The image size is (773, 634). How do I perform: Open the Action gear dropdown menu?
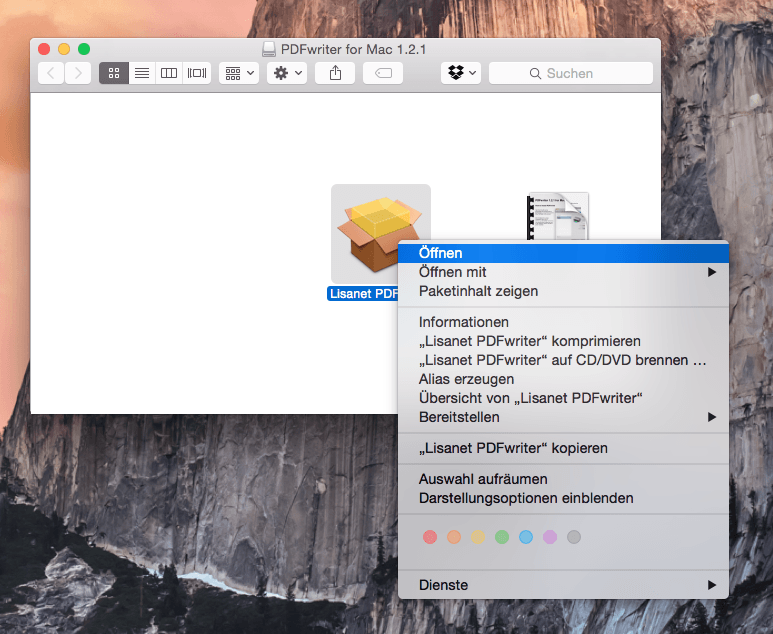point(287,73)
